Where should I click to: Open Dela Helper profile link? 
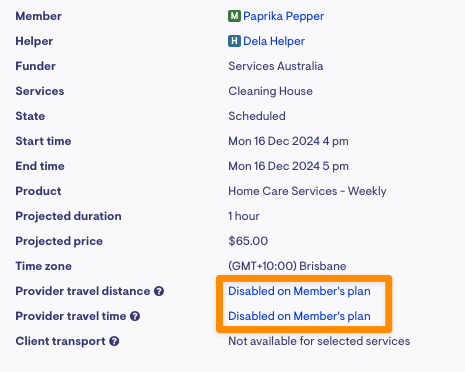274,41
